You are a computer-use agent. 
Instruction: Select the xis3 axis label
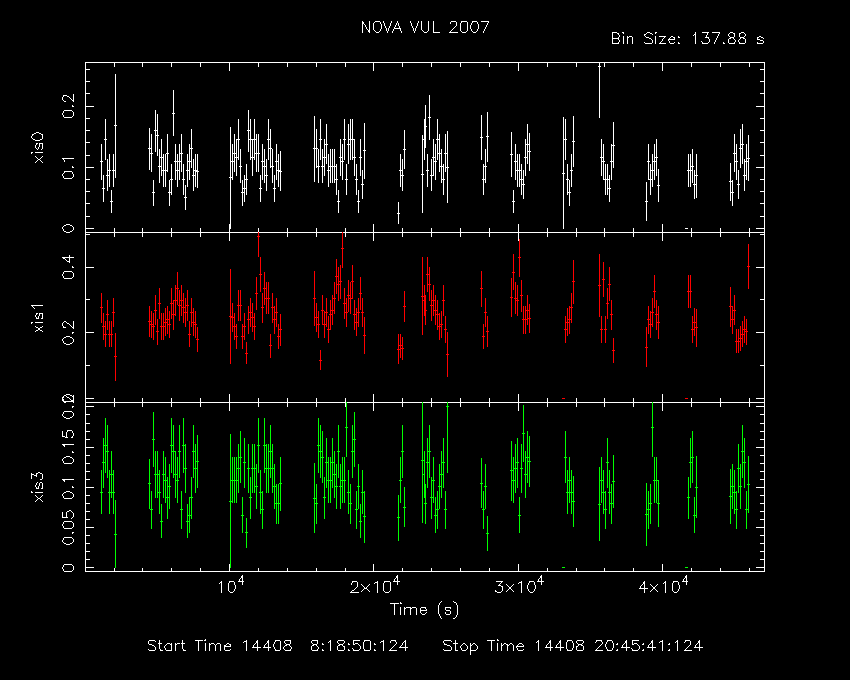click(39, 487)
